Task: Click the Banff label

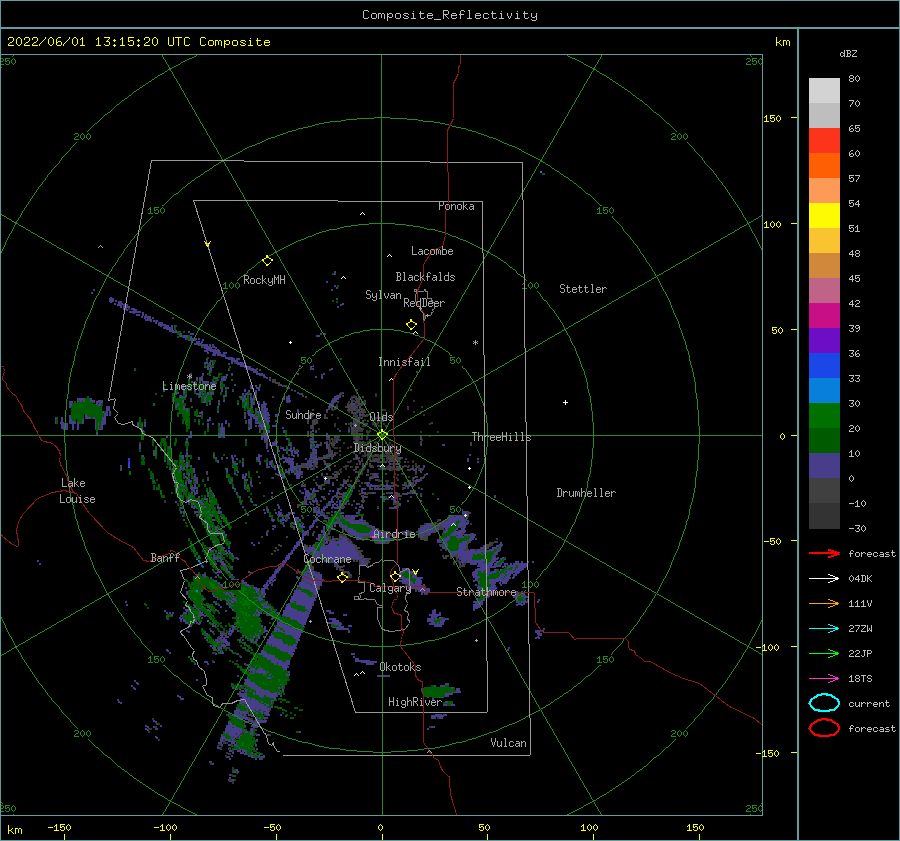Action: click(165, 557)
